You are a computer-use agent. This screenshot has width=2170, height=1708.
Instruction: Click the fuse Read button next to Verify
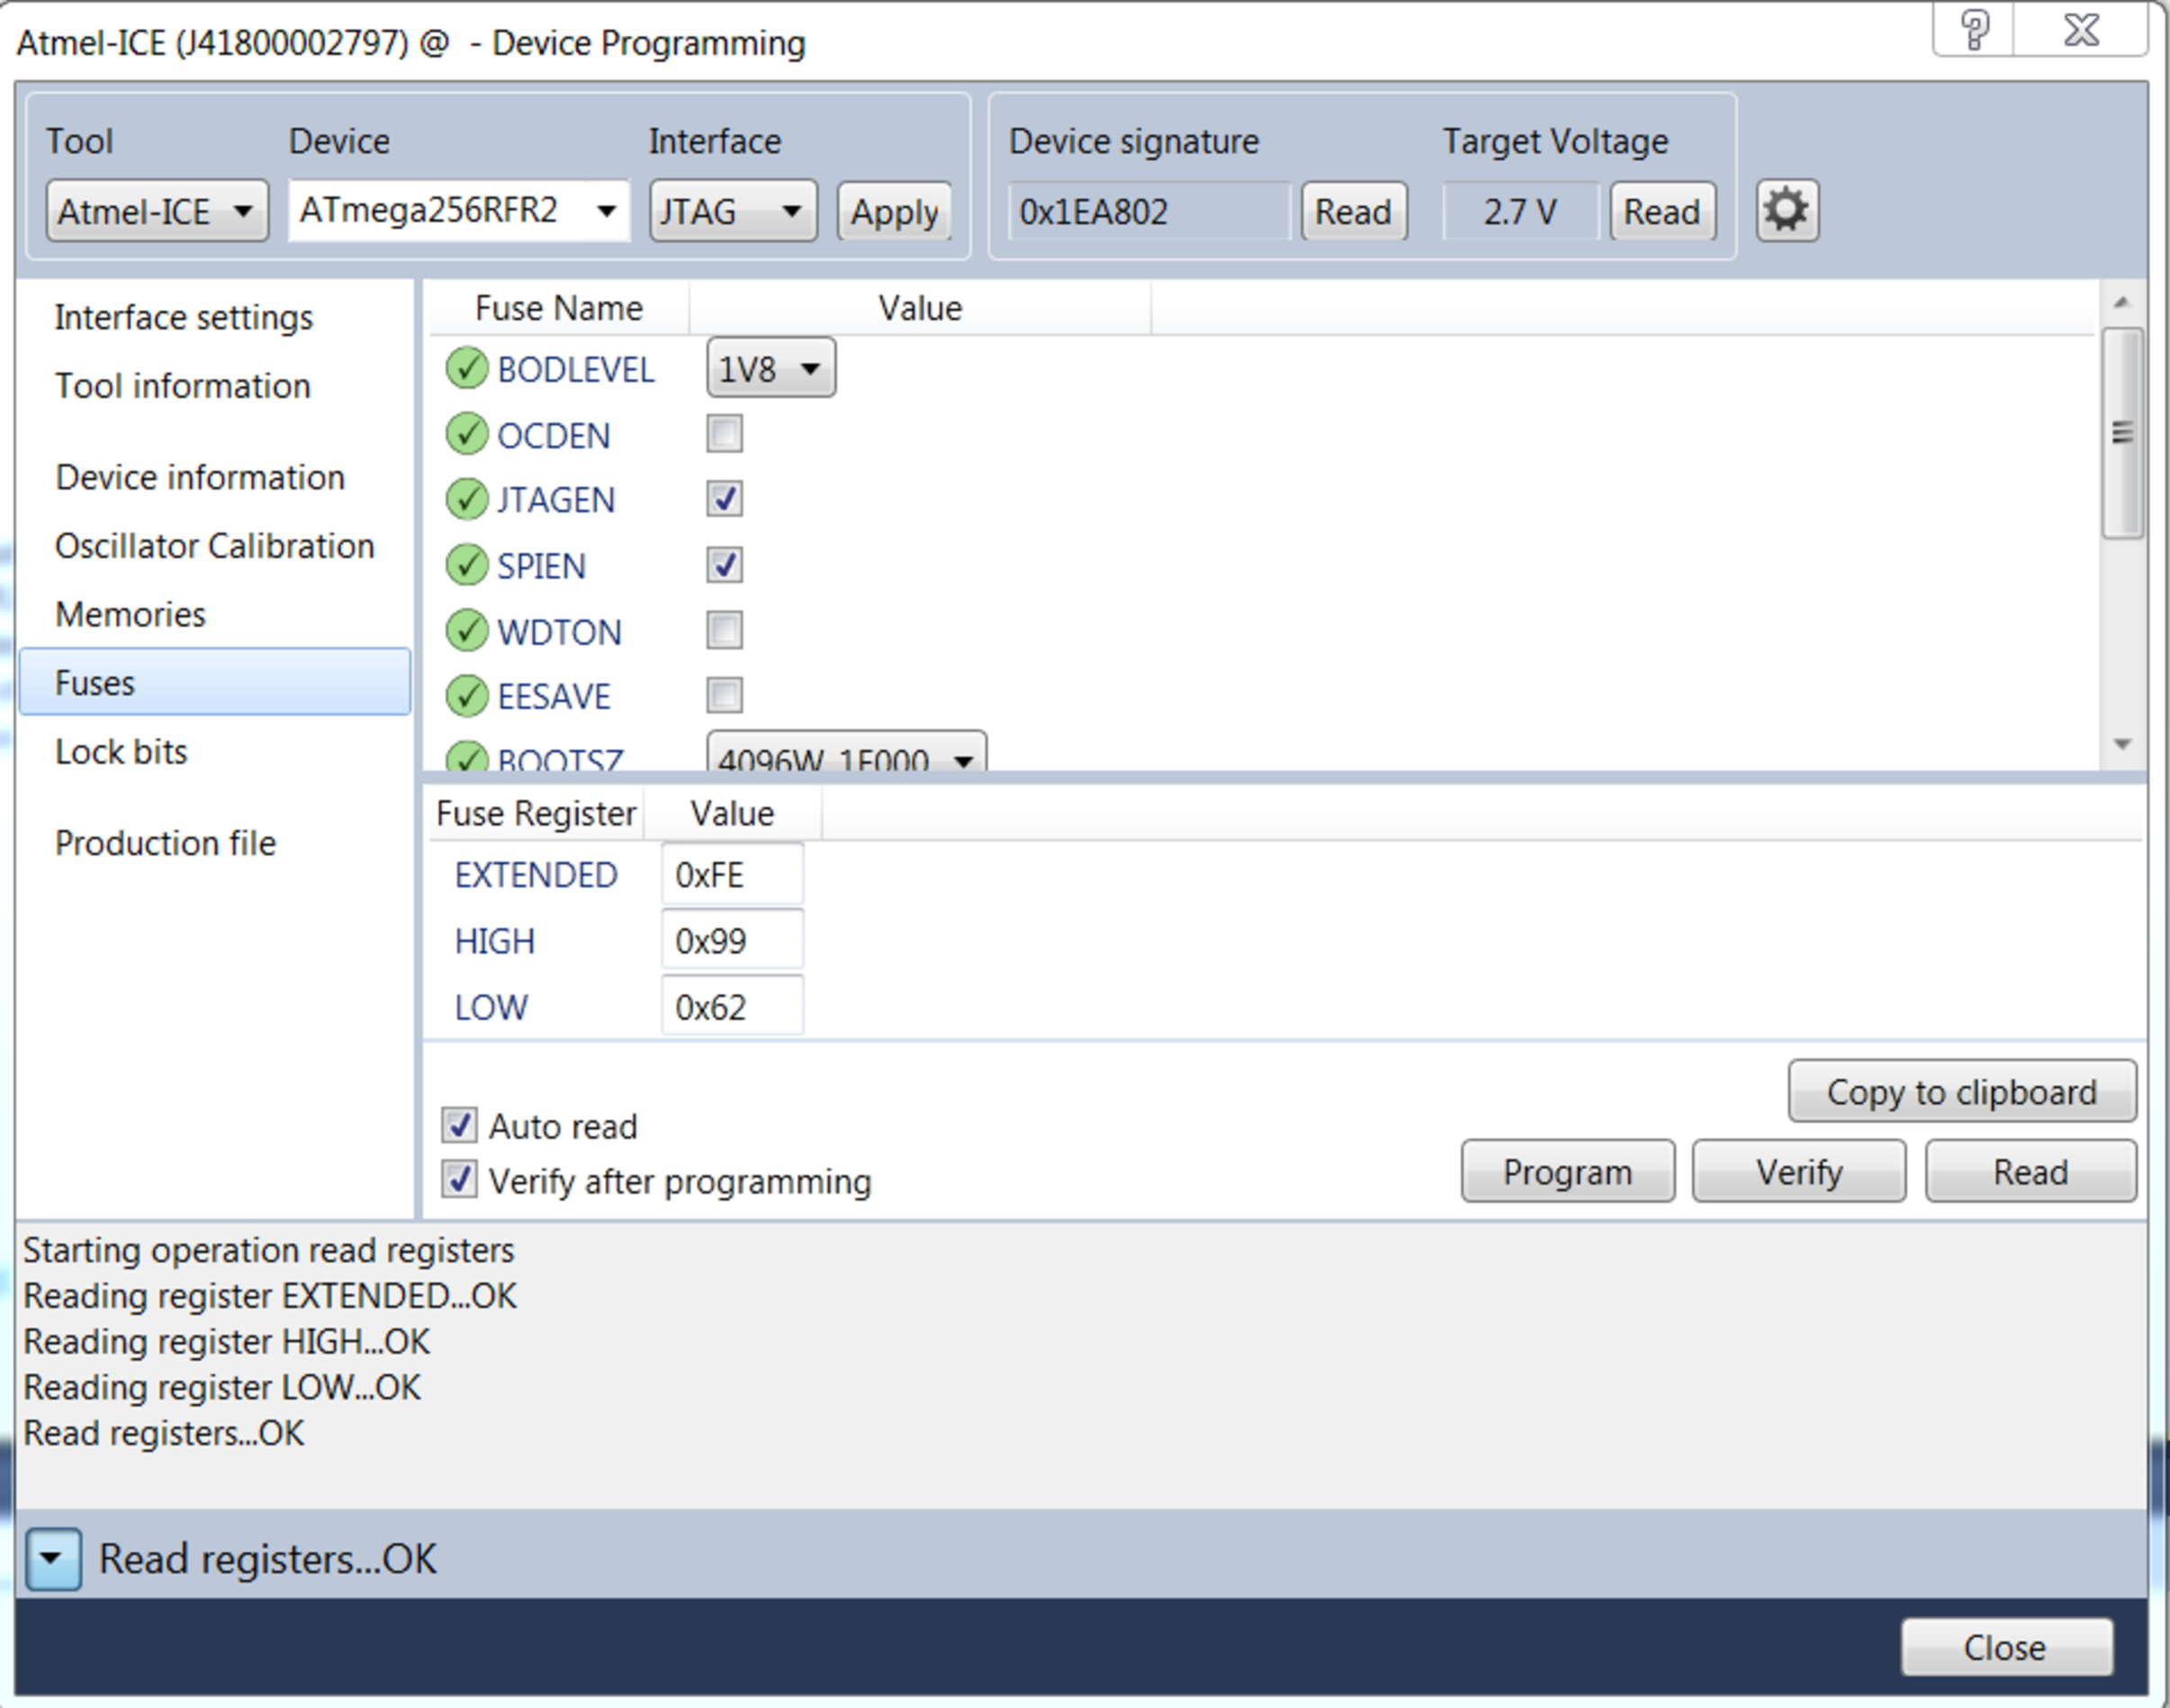pos(2031,1171)
